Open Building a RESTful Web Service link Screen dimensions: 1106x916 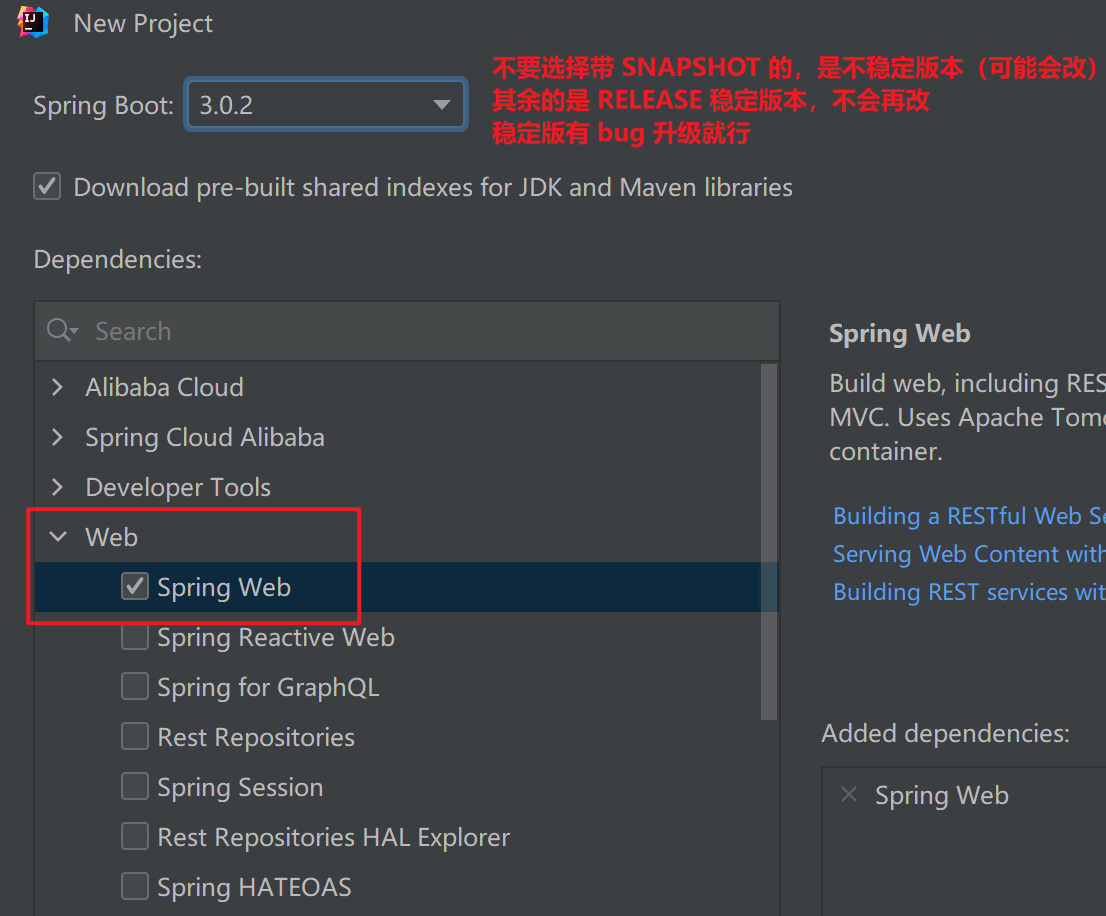point(969,515)
